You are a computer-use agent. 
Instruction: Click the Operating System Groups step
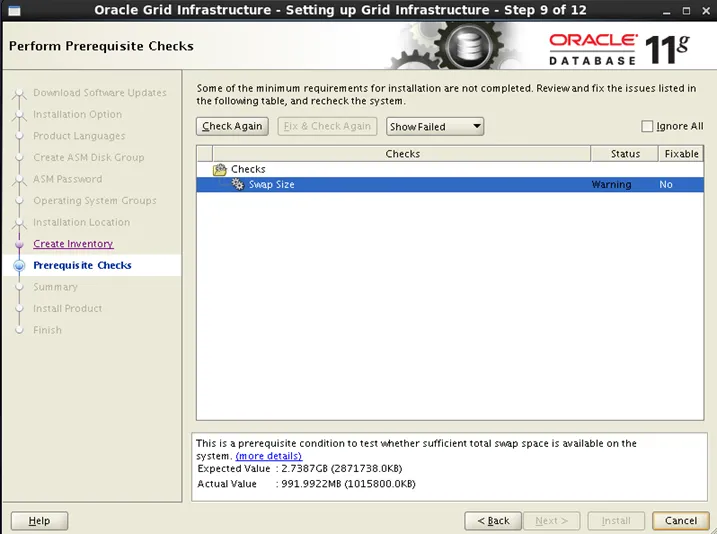pyautogui.click(x=95, y=200)
